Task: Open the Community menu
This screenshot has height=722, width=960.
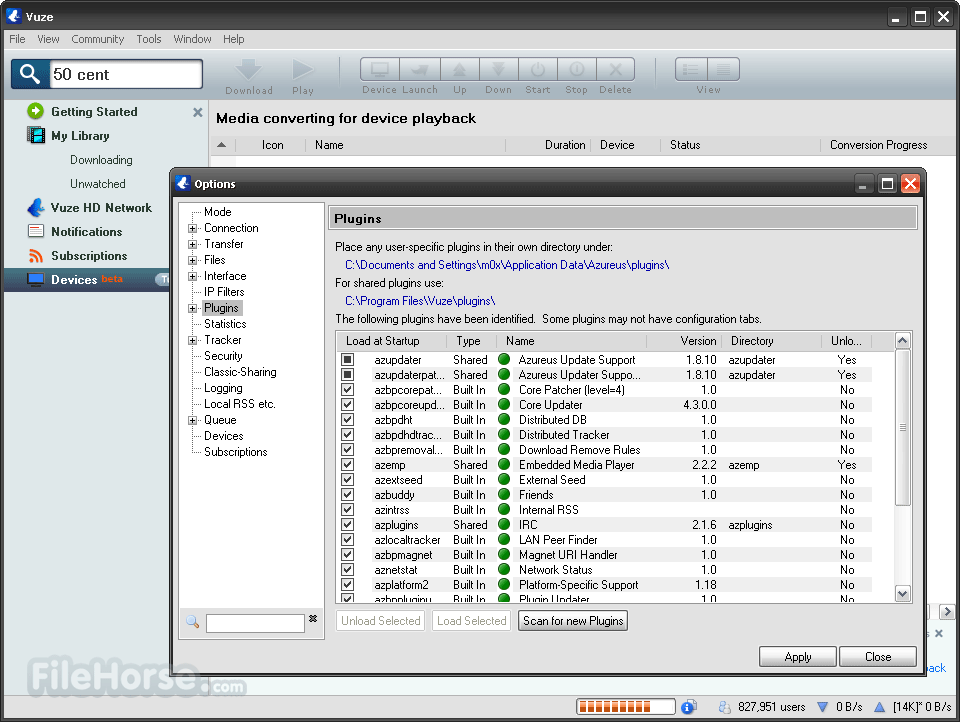Action: (97, 39)
